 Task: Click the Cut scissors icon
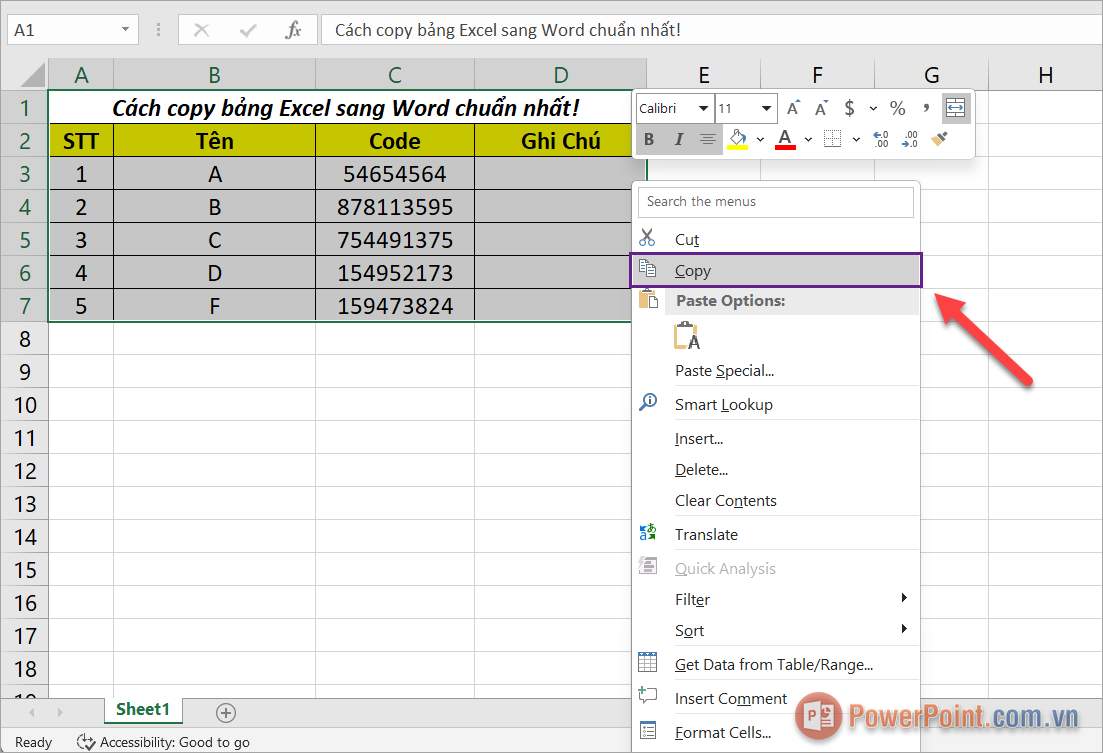(647, 238)
